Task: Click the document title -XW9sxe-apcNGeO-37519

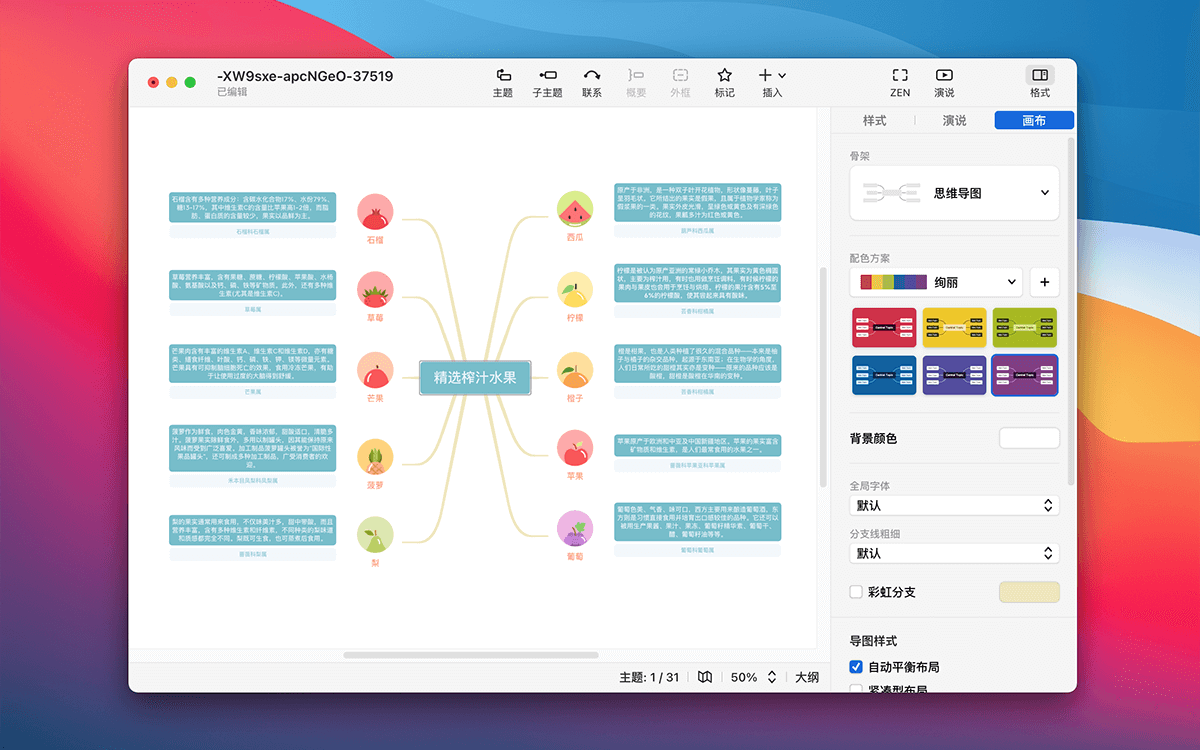Action: point(305,76)
